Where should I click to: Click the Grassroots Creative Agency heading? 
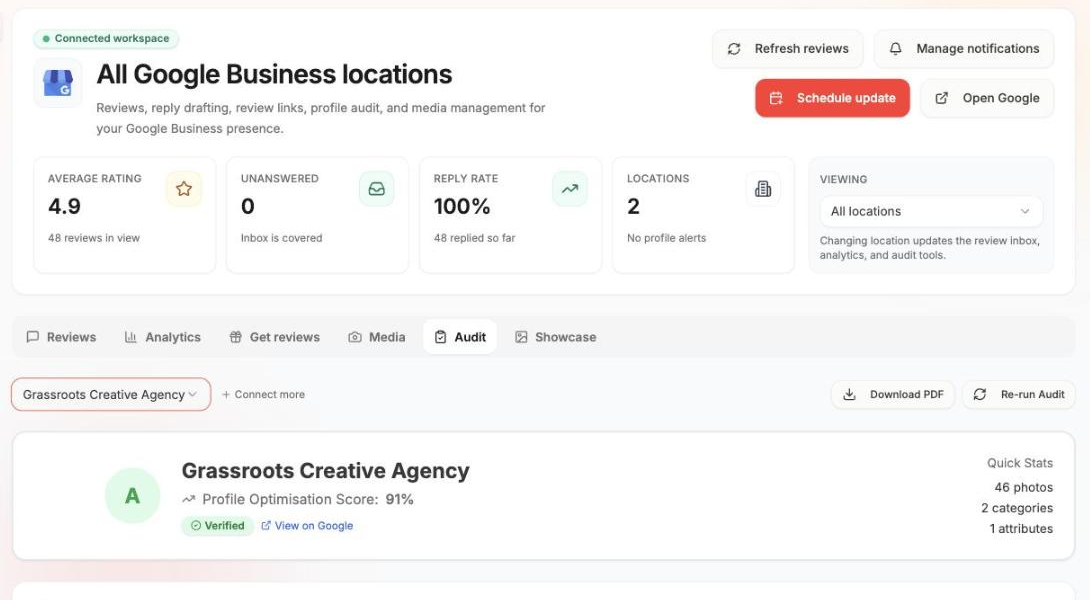click(x=325, y=471)
